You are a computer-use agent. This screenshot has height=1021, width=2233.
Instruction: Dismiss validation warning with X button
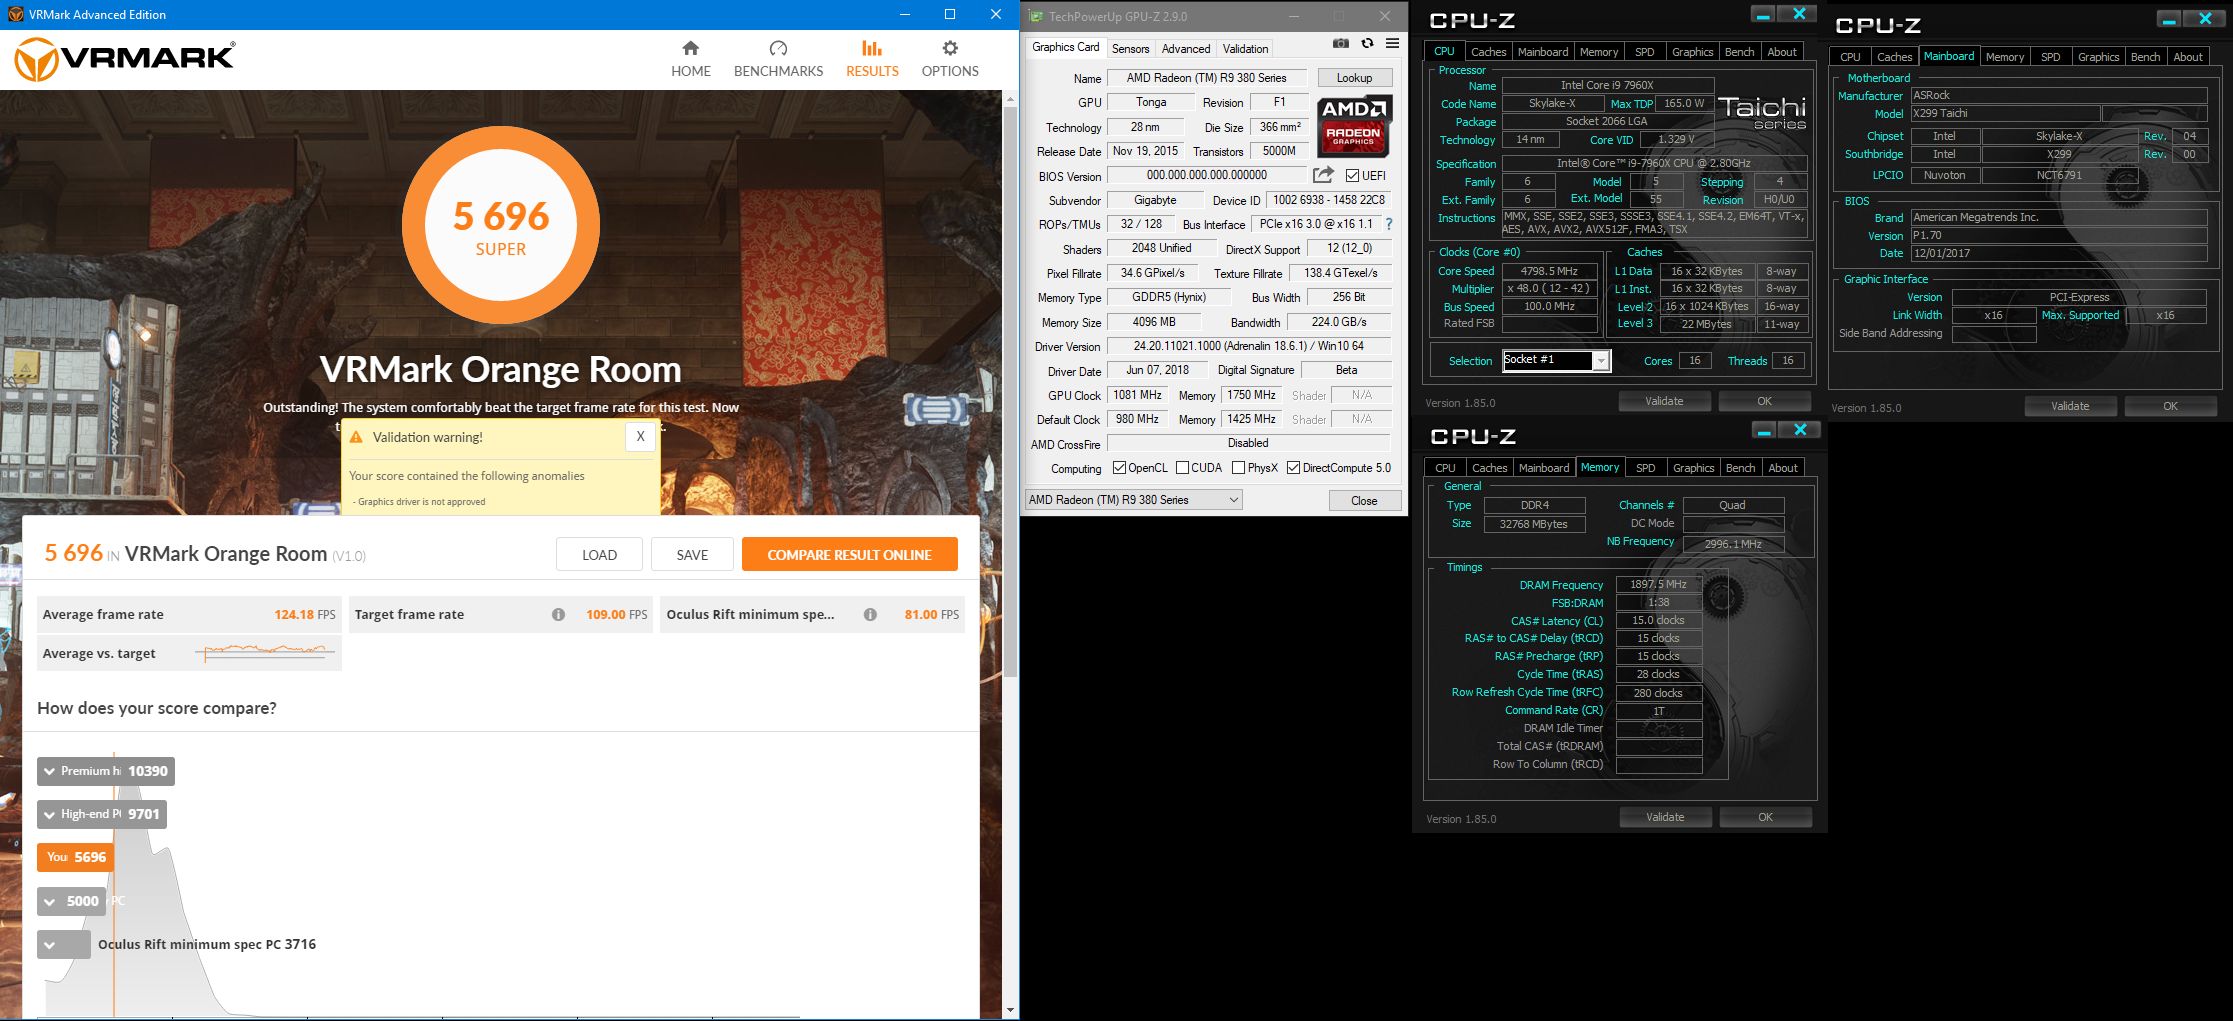click(x=640, y=436)
